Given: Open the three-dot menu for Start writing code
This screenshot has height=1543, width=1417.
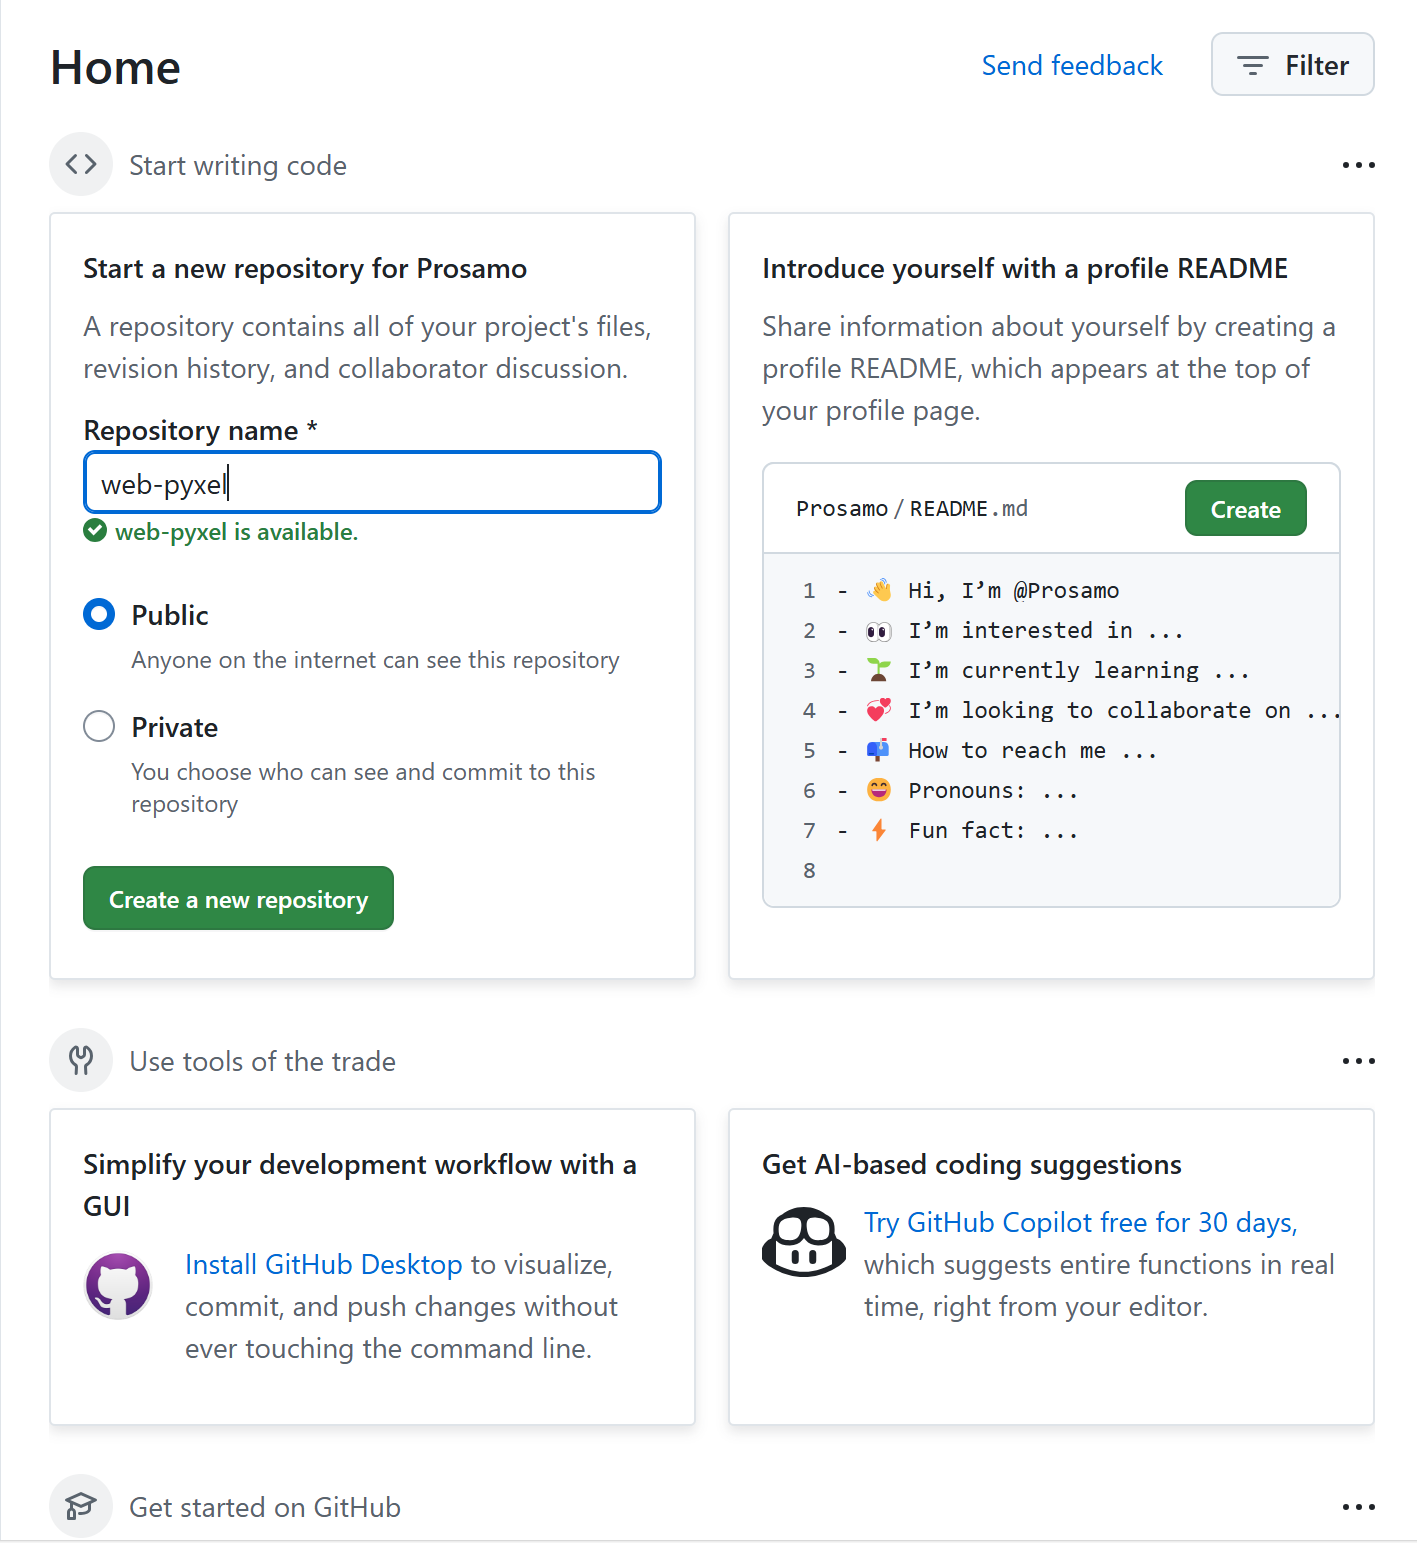Looking at the screenshot, I should pos(1358,165).
